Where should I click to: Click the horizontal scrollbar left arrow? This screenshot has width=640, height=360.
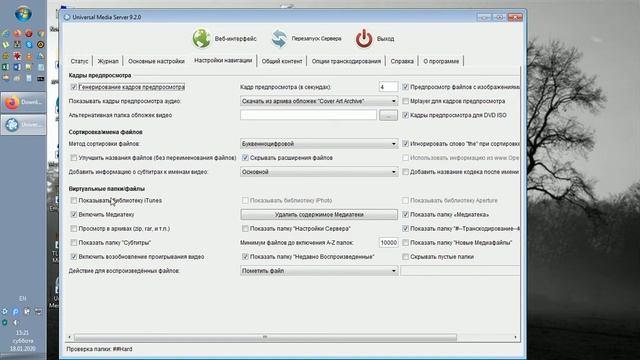[69, 337]
